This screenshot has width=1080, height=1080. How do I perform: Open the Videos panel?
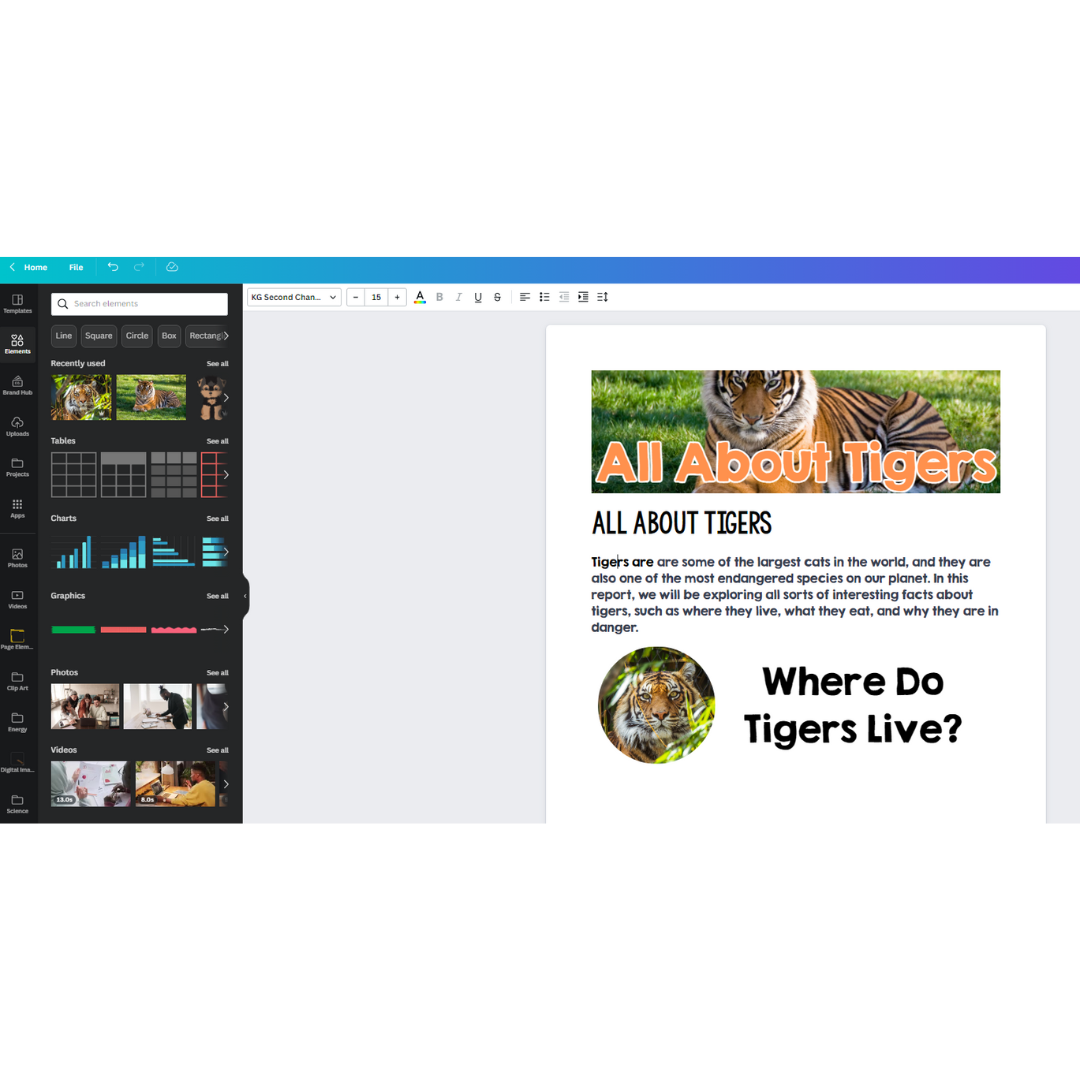coord(17,598)
